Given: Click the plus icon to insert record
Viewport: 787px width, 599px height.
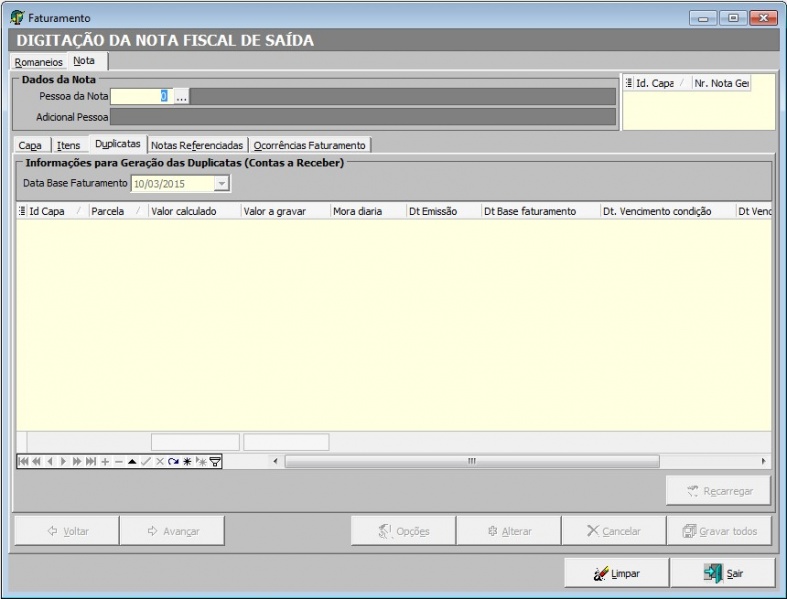Looking at the screenshot, I should (105, 461).
